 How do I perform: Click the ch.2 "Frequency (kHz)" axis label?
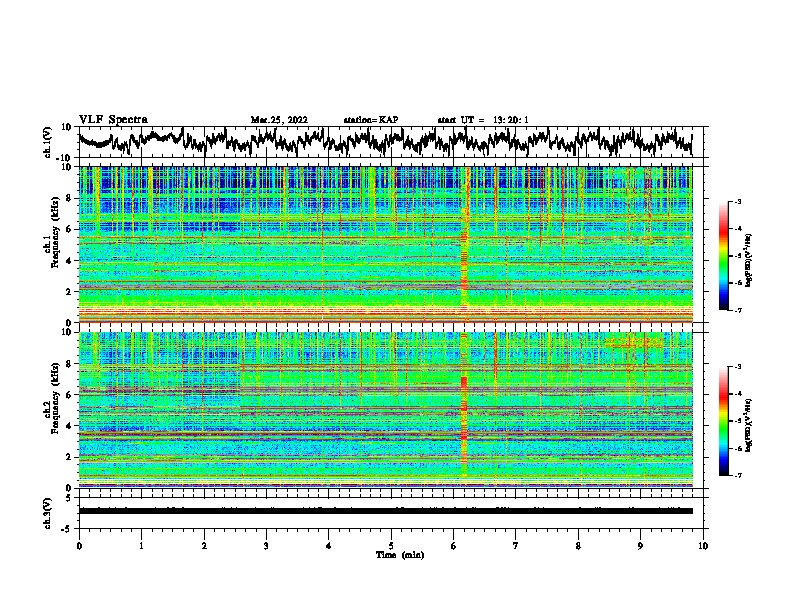coord(55,397)
